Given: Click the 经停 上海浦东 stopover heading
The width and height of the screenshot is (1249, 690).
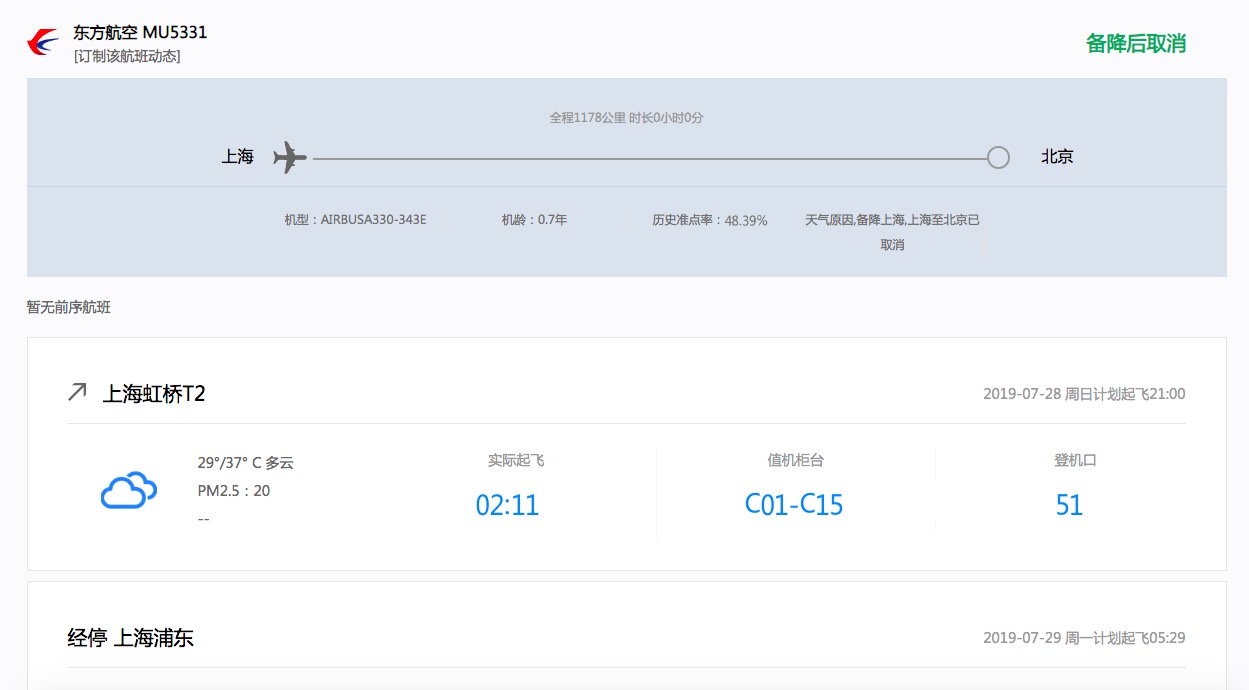Looking at the screenshot, I should (130, 638).
